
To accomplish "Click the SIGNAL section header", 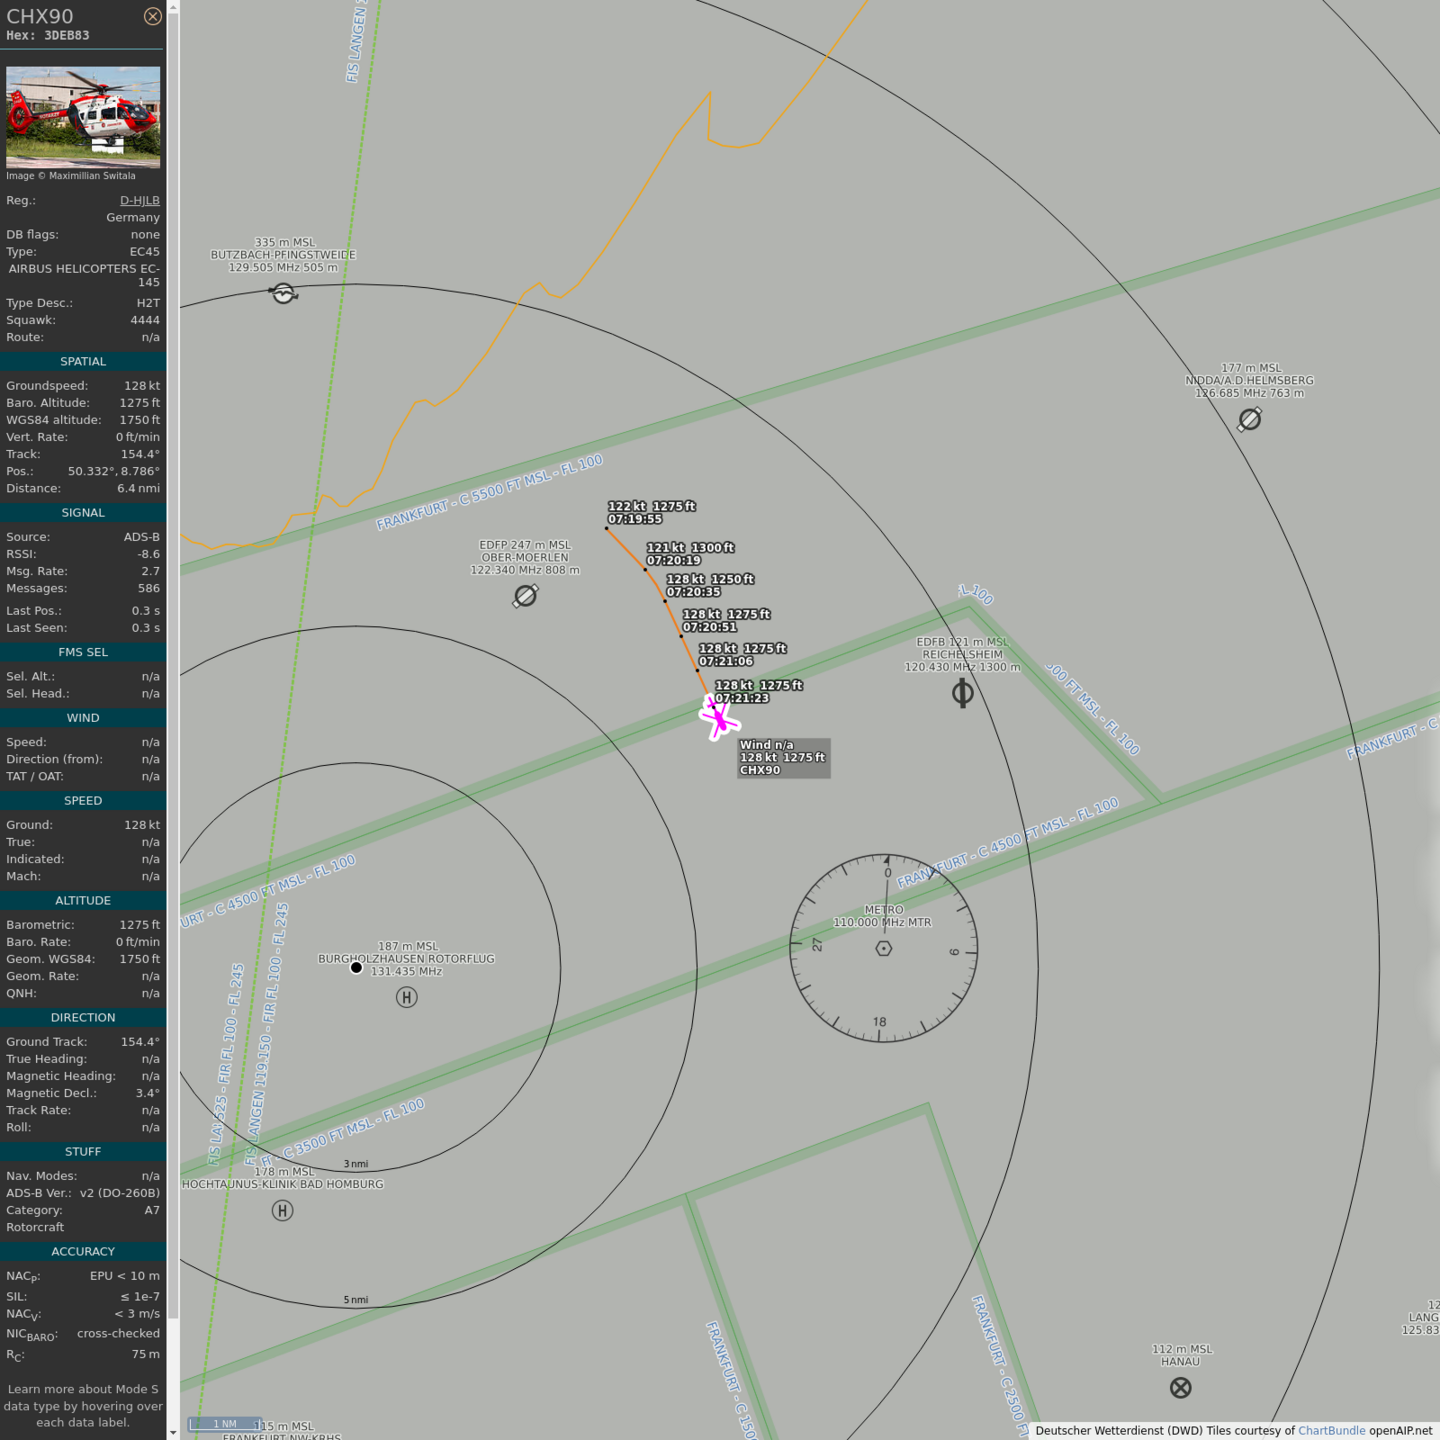I will coord(83,513).
